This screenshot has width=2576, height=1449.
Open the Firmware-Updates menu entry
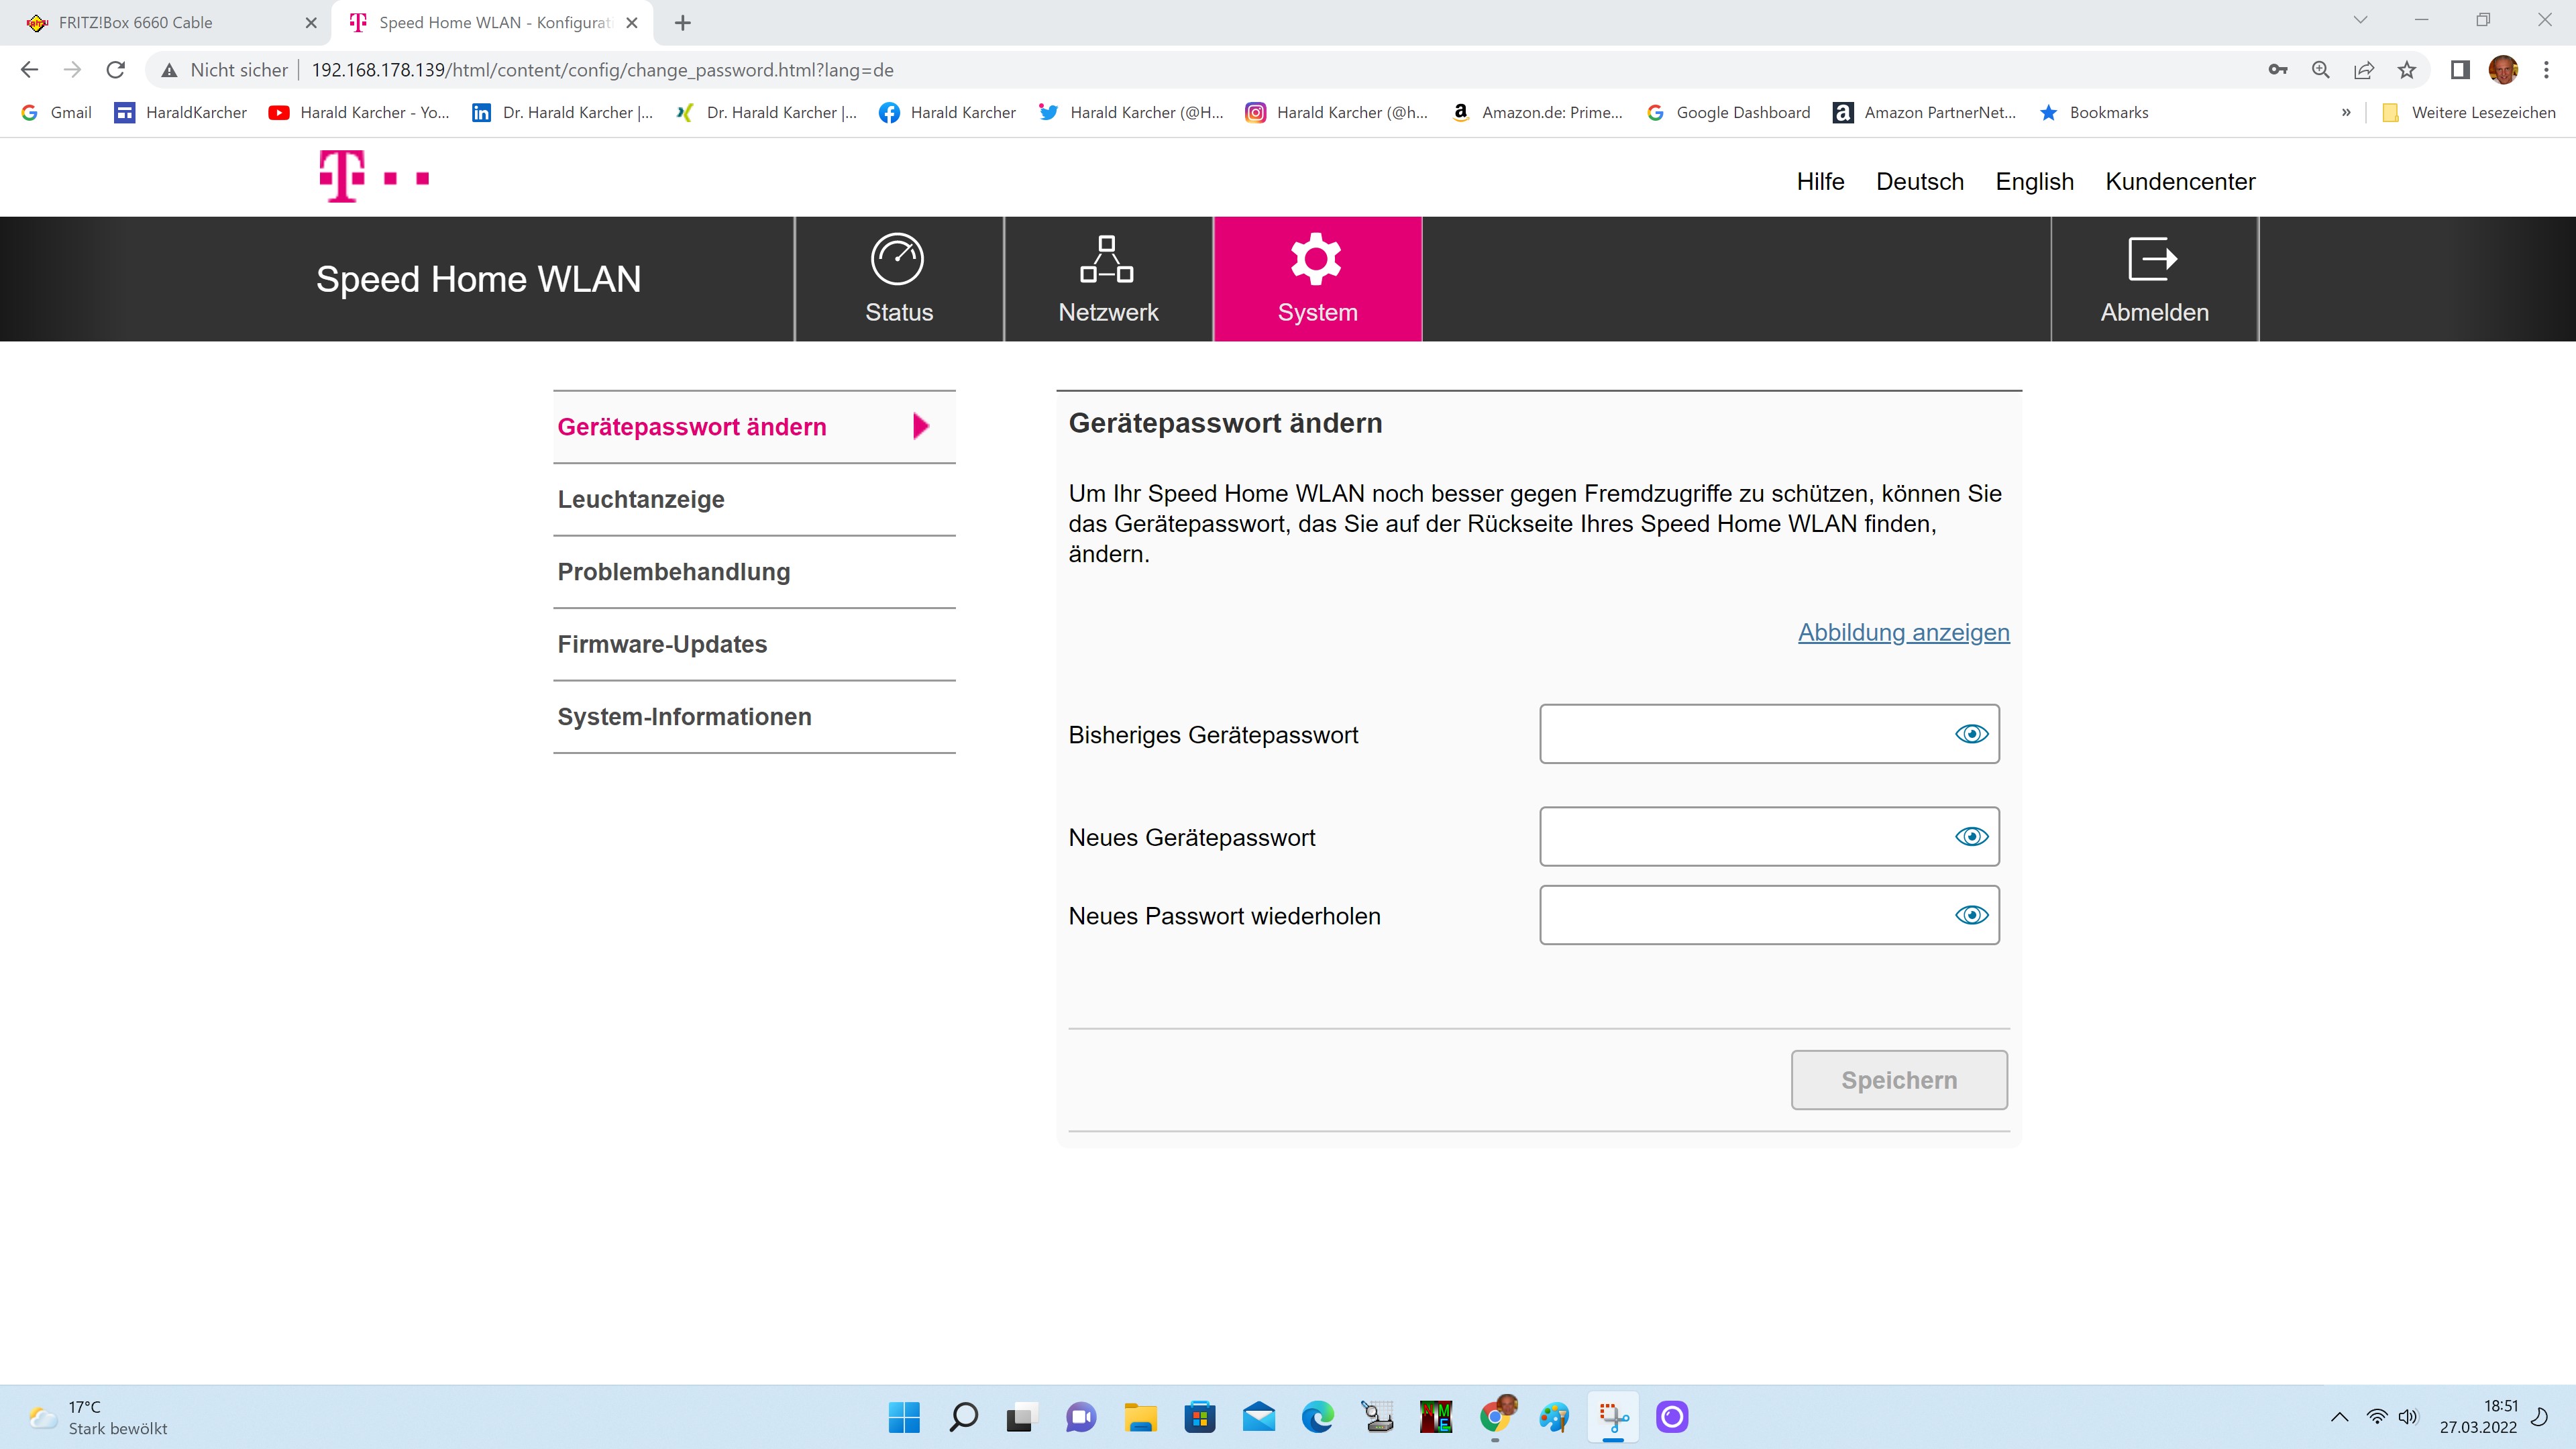point(662,644)
